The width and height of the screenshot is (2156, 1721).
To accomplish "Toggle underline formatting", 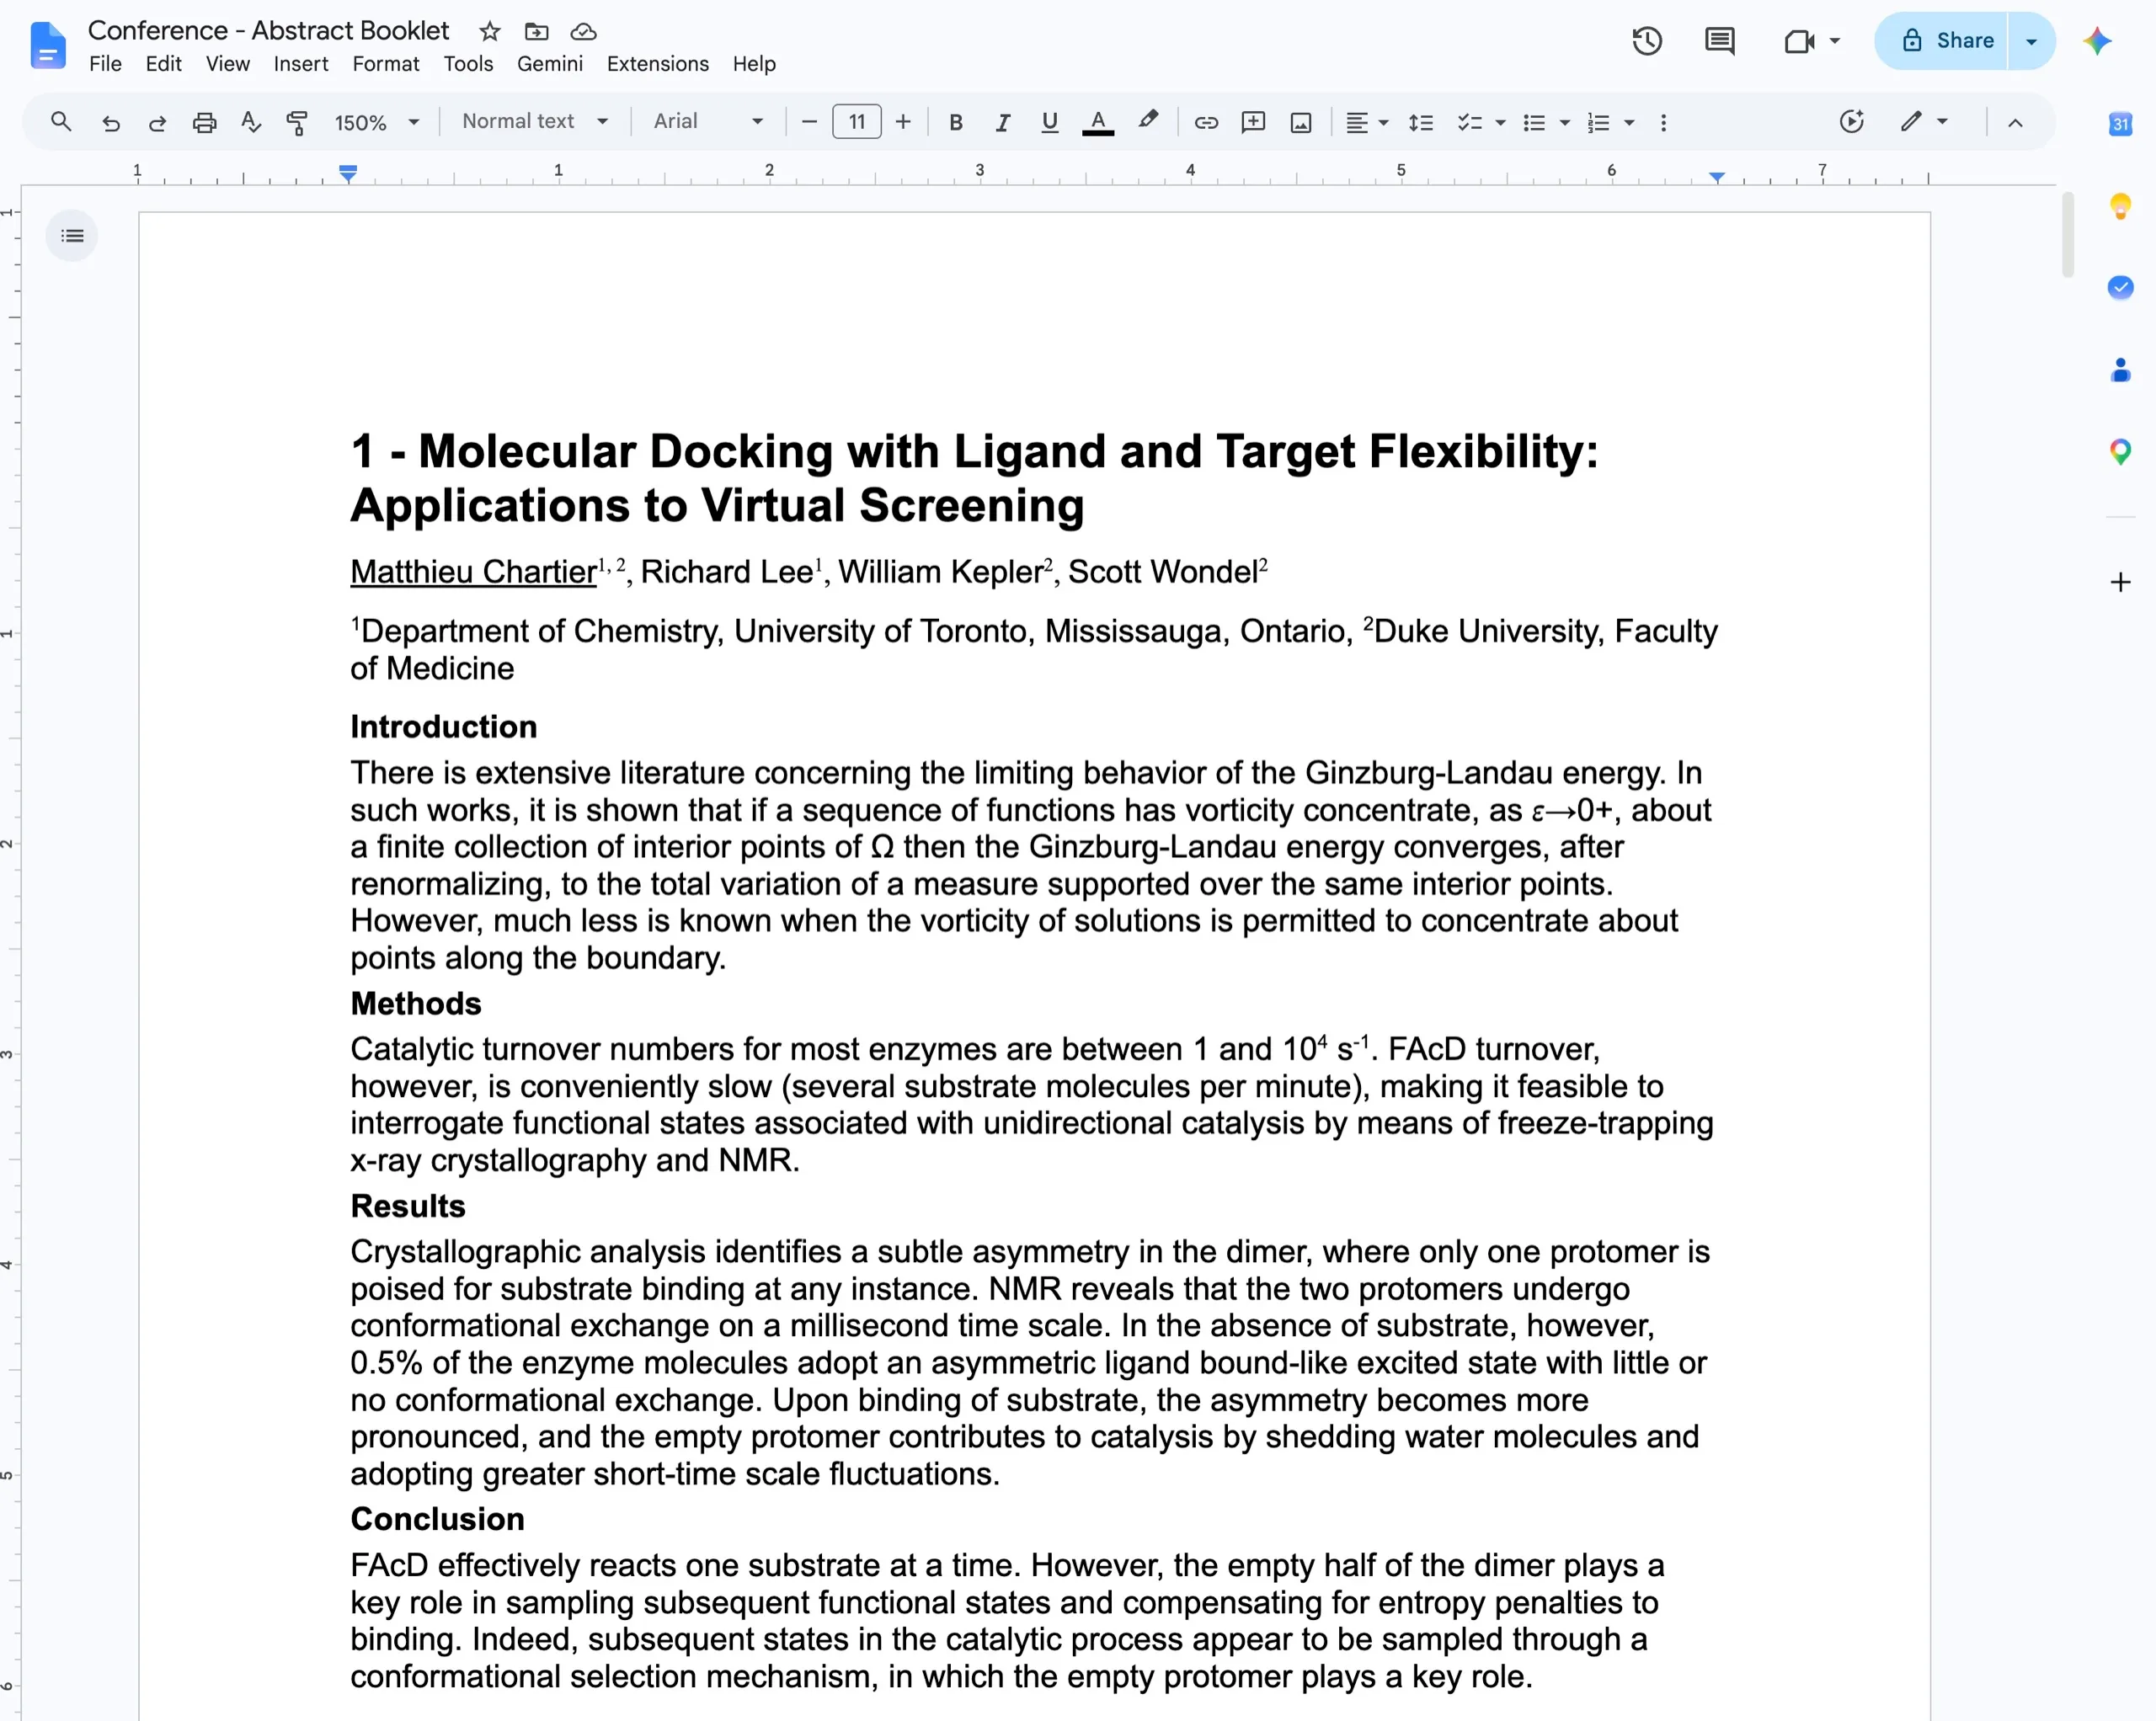I will click(1049, 122).
